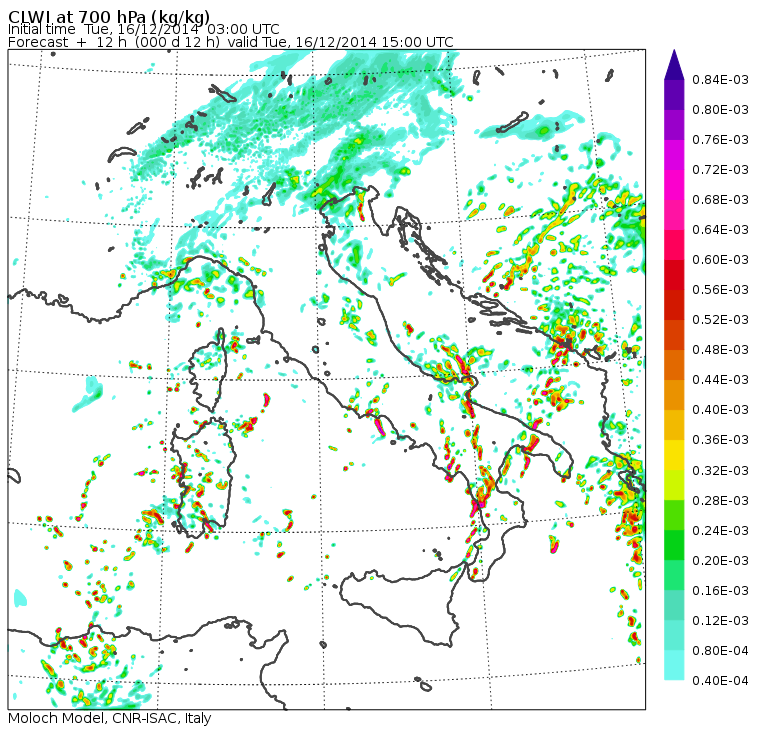Image resolution: width=760 pixels, height=731 pixels.
Task: Click the 0.32E-03 legend label
Action: coord(720,471)
